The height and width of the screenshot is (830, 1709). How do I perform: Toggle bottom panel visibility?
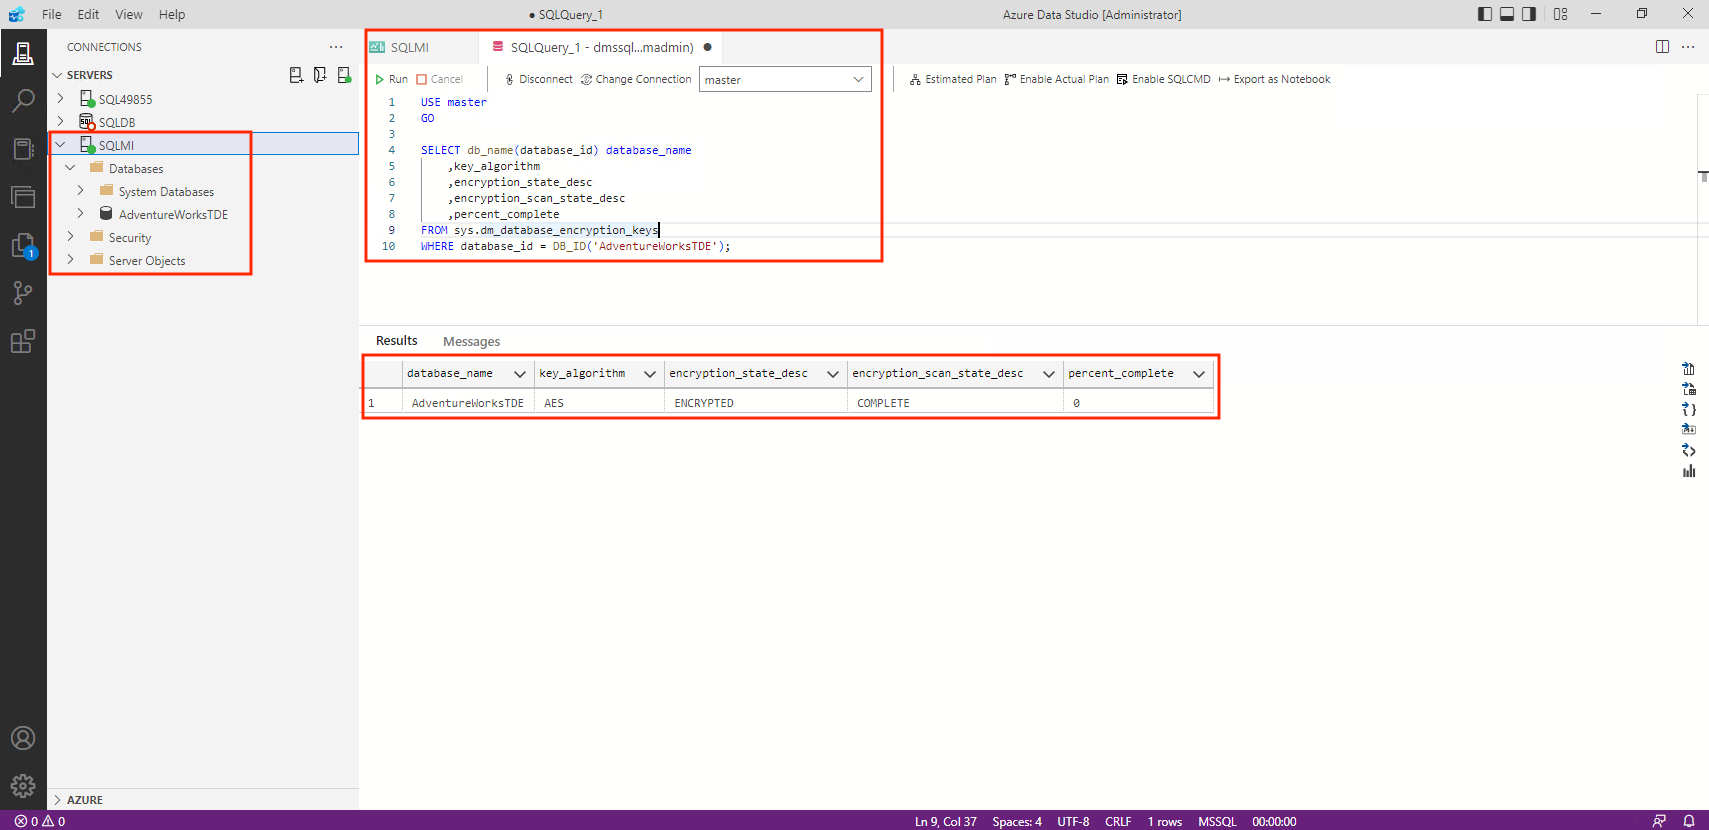coord(1507,14)
